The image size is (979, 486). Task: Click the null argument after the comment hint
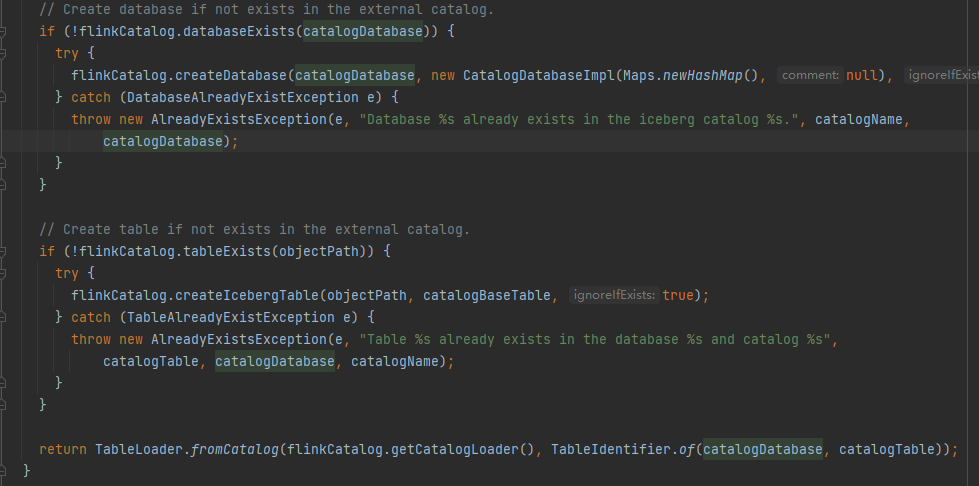pyautogui.click(x=862, y=76)
